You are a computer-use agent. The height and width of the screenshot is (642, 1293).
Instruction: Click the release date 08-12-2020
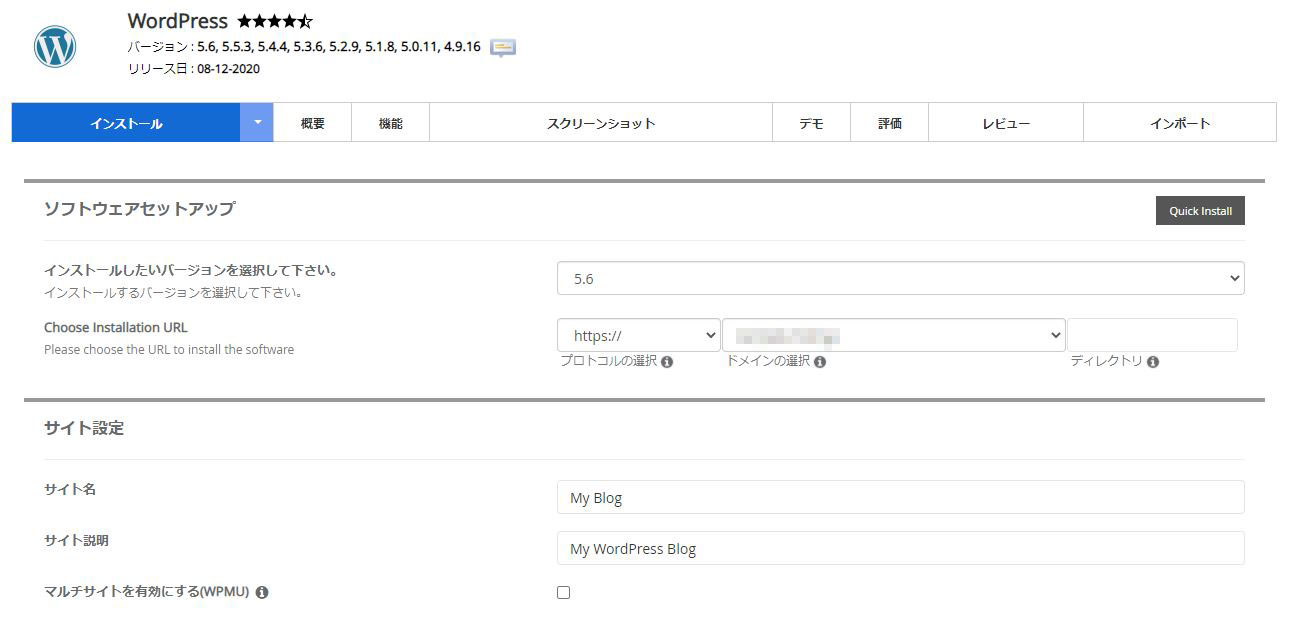230,69
